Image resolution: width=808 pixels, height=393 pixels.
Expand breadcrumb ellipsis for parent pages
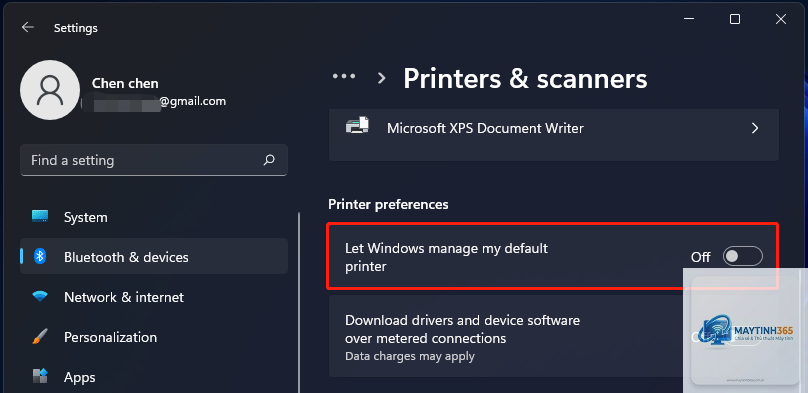(344, 76)
